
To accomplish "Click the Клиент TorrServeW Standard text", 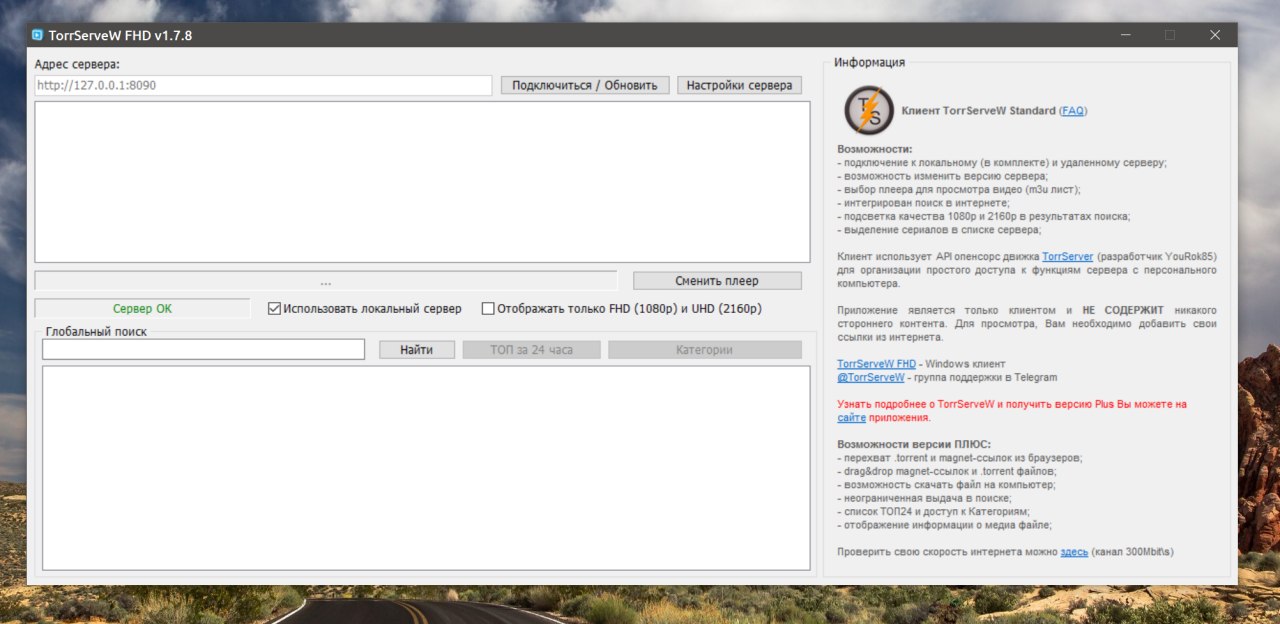I will point(978,111).
